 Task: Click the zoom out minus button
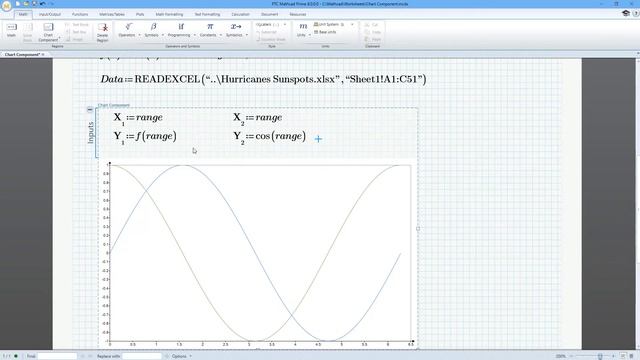click(x=571, y=356)
